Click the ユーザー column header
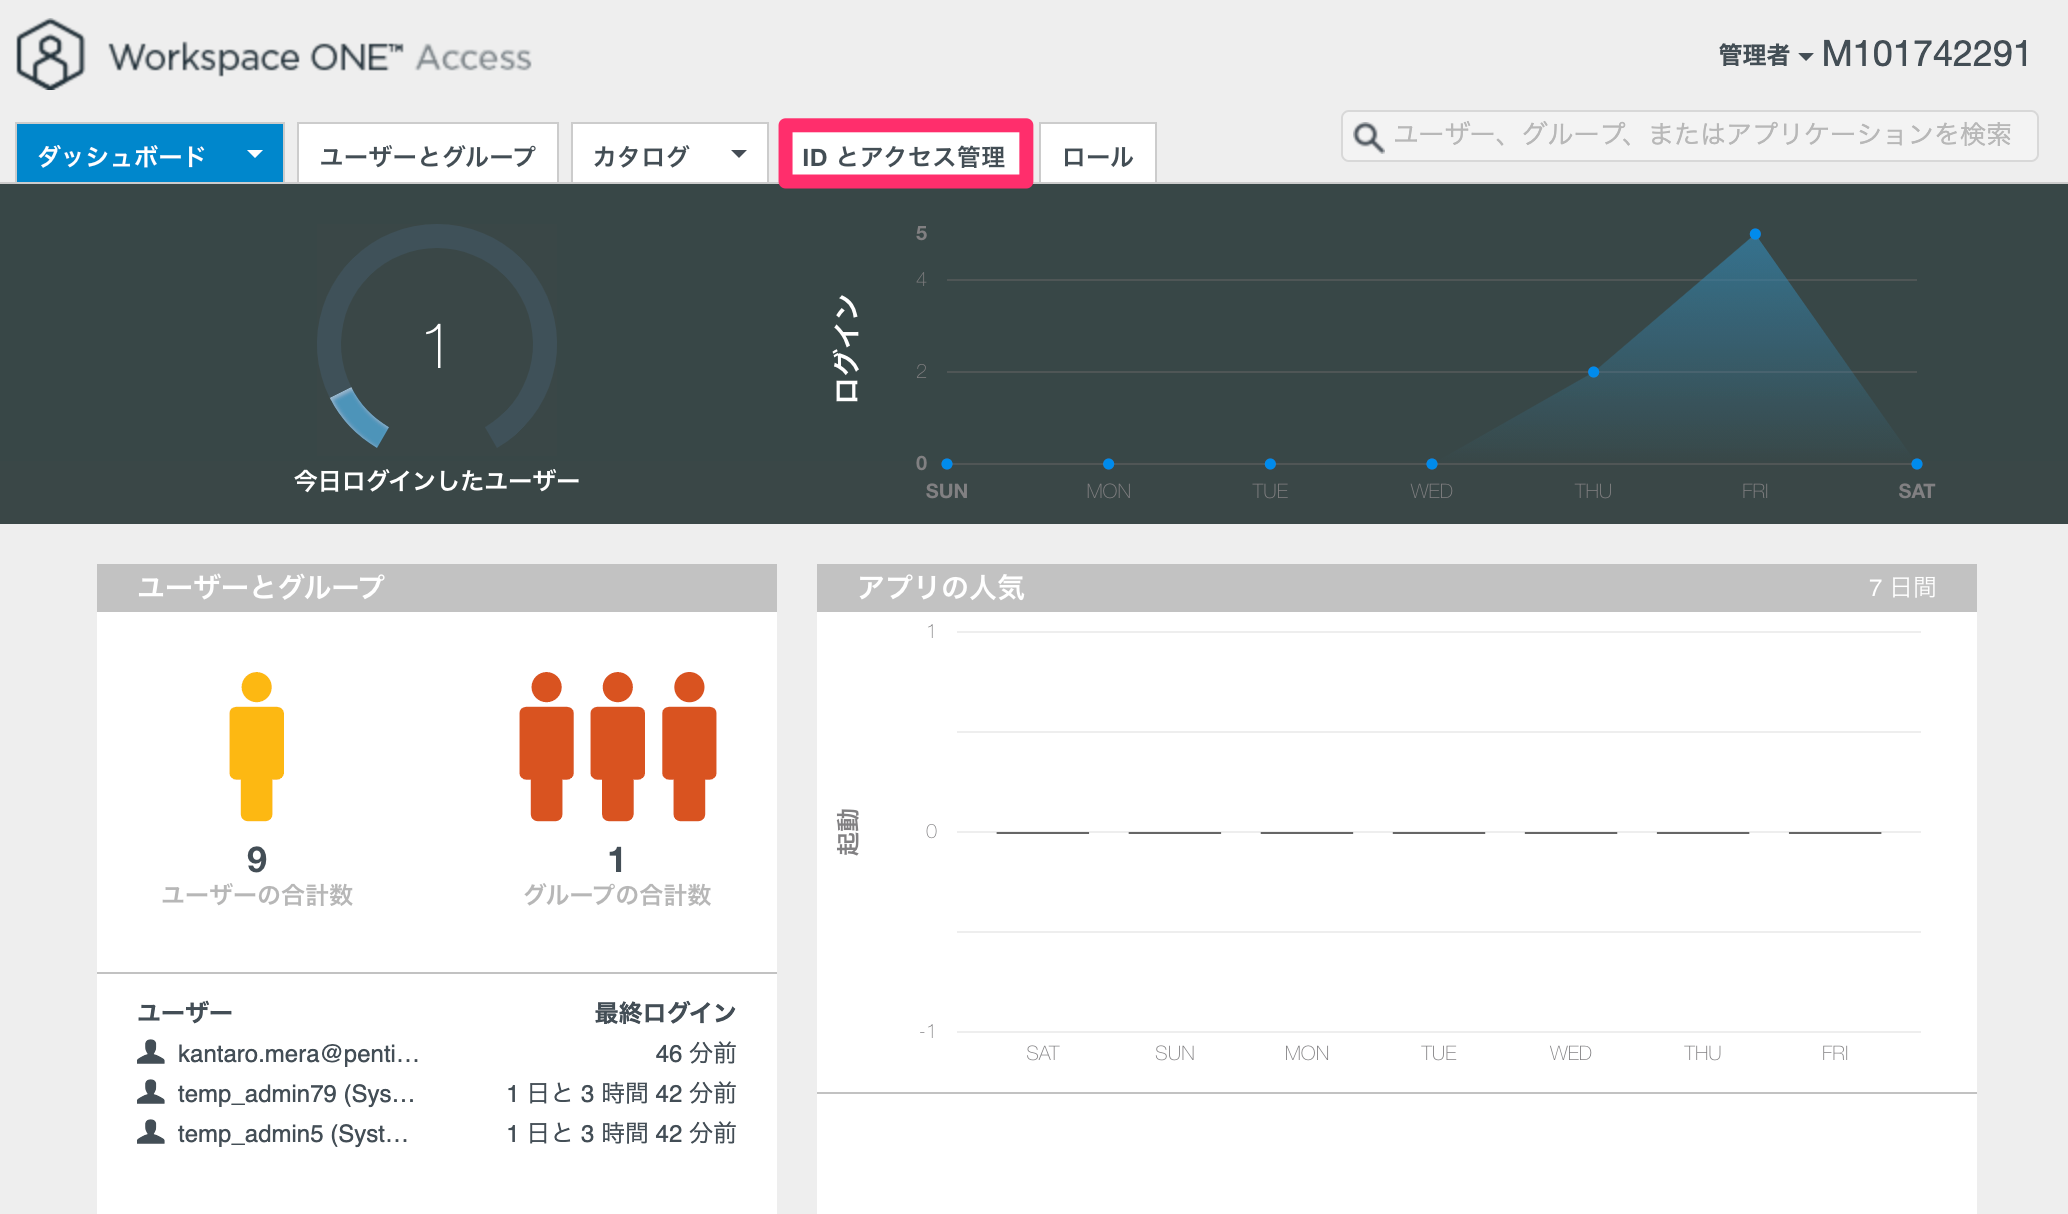 (185, 1013)
